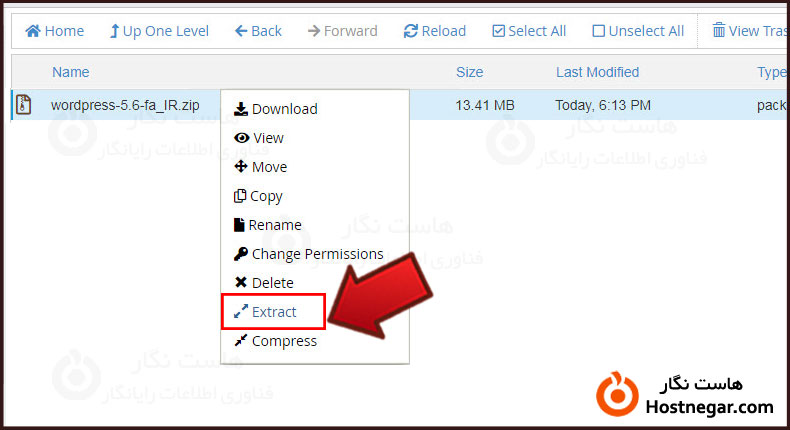The height and width of the screenshot is (430, 790).
Task: Sort files by Last Modified column
Action: 598,72
